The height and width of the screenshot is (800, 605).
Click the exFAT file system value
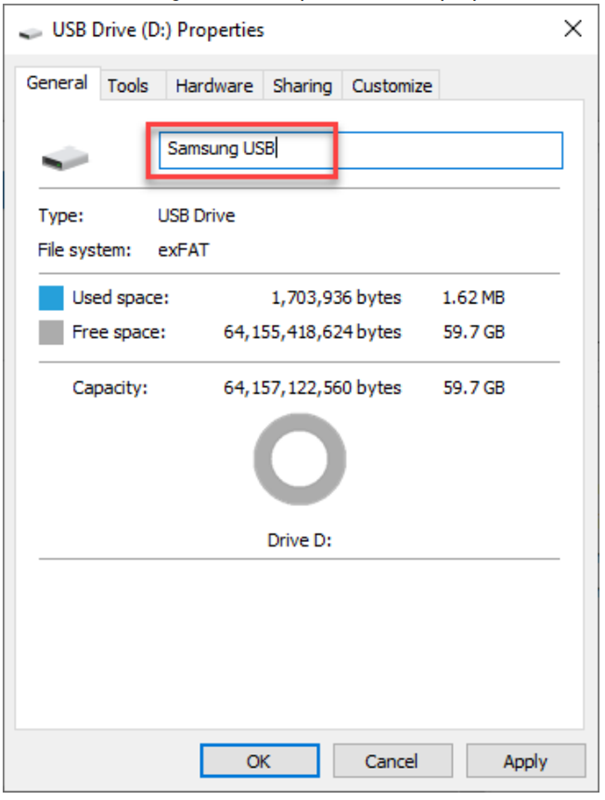pos(184,250)
